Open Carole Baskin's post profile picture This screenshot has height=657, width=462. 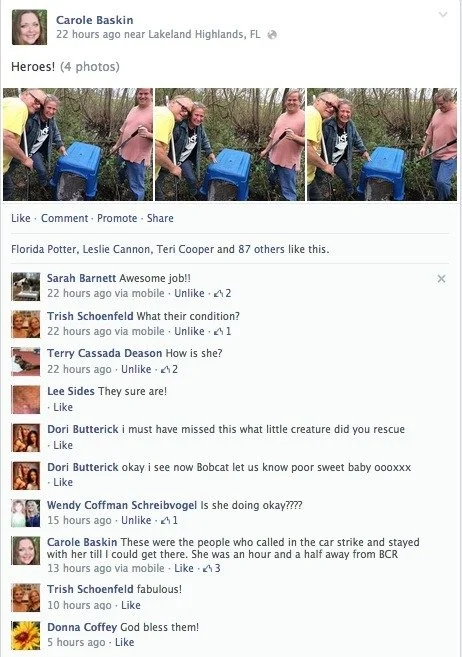(x=29, y=27)
